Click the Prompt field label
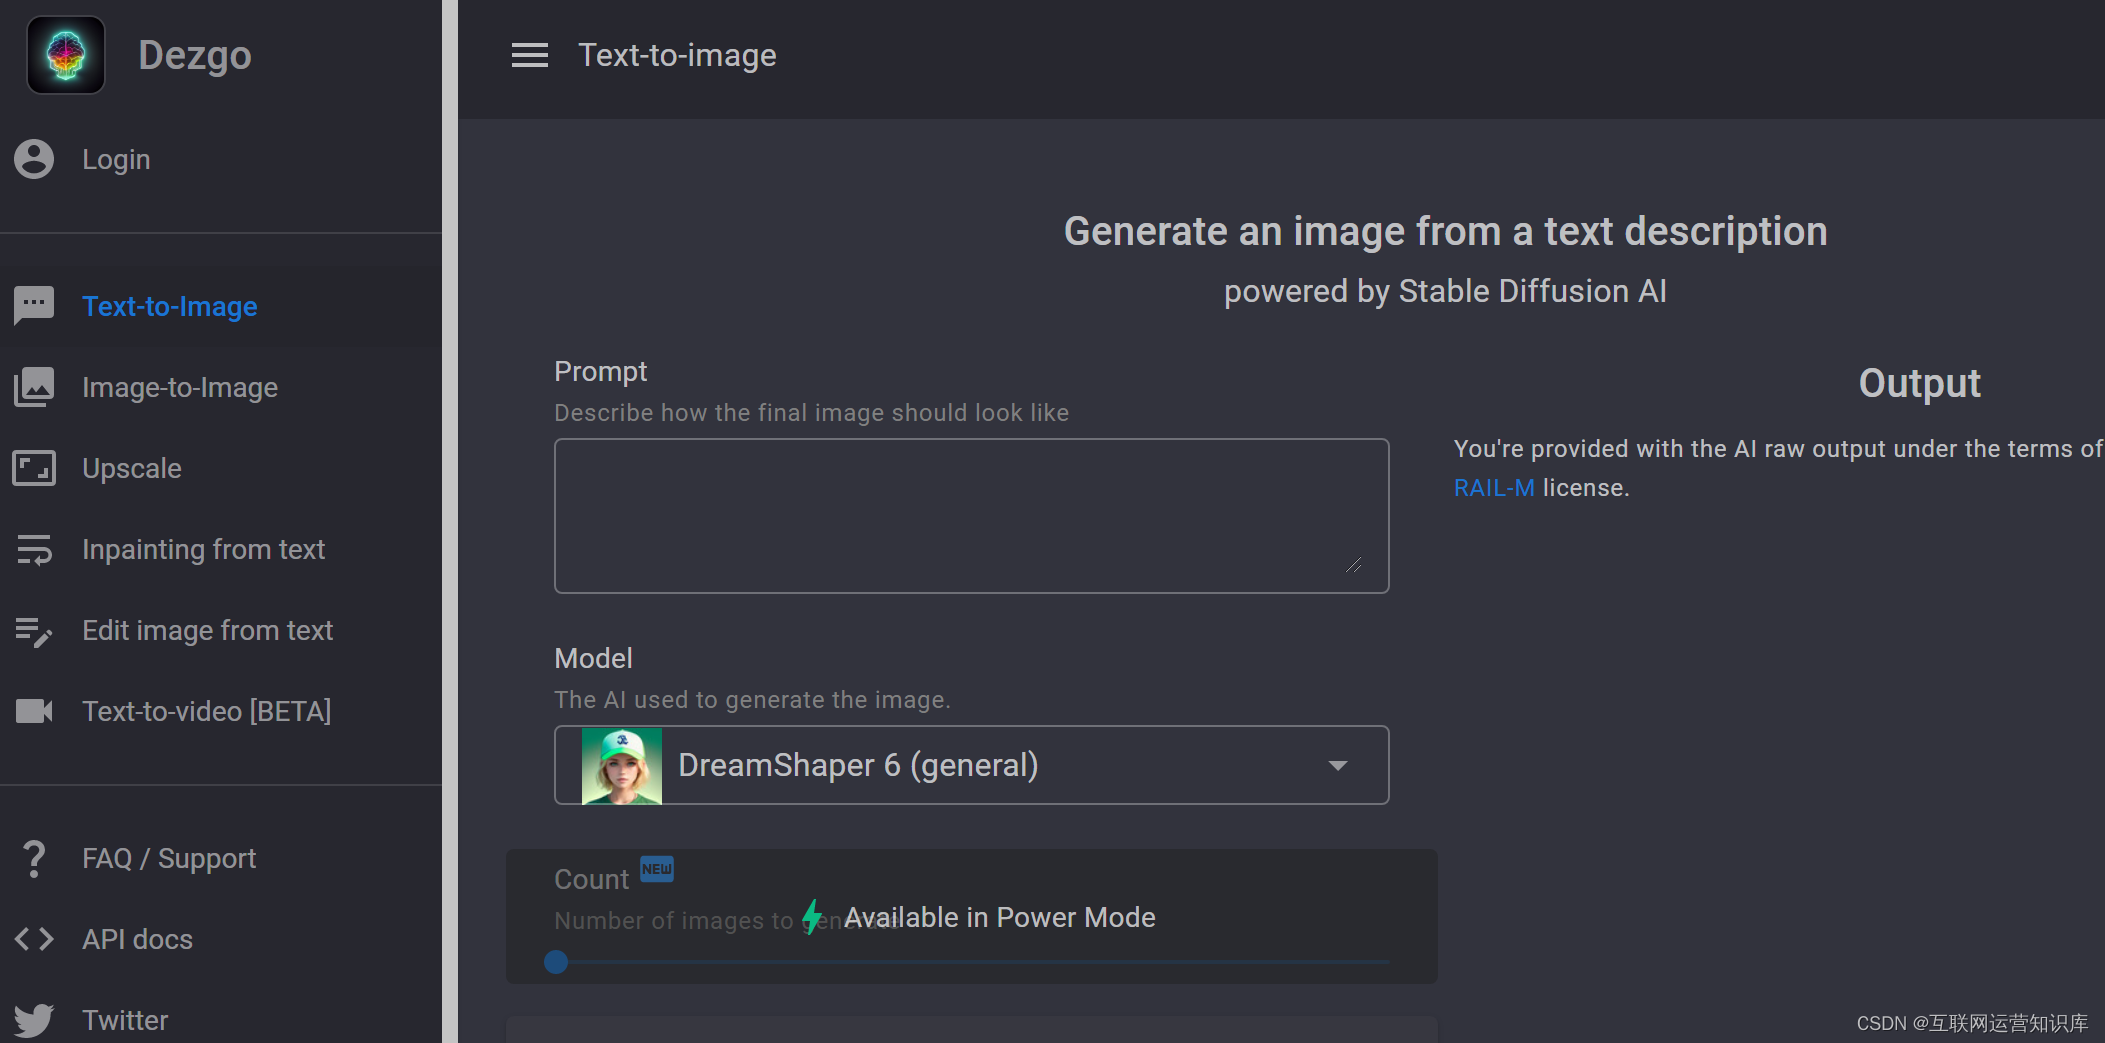Screen dimensions: 2105x1043 coord(601,372)
